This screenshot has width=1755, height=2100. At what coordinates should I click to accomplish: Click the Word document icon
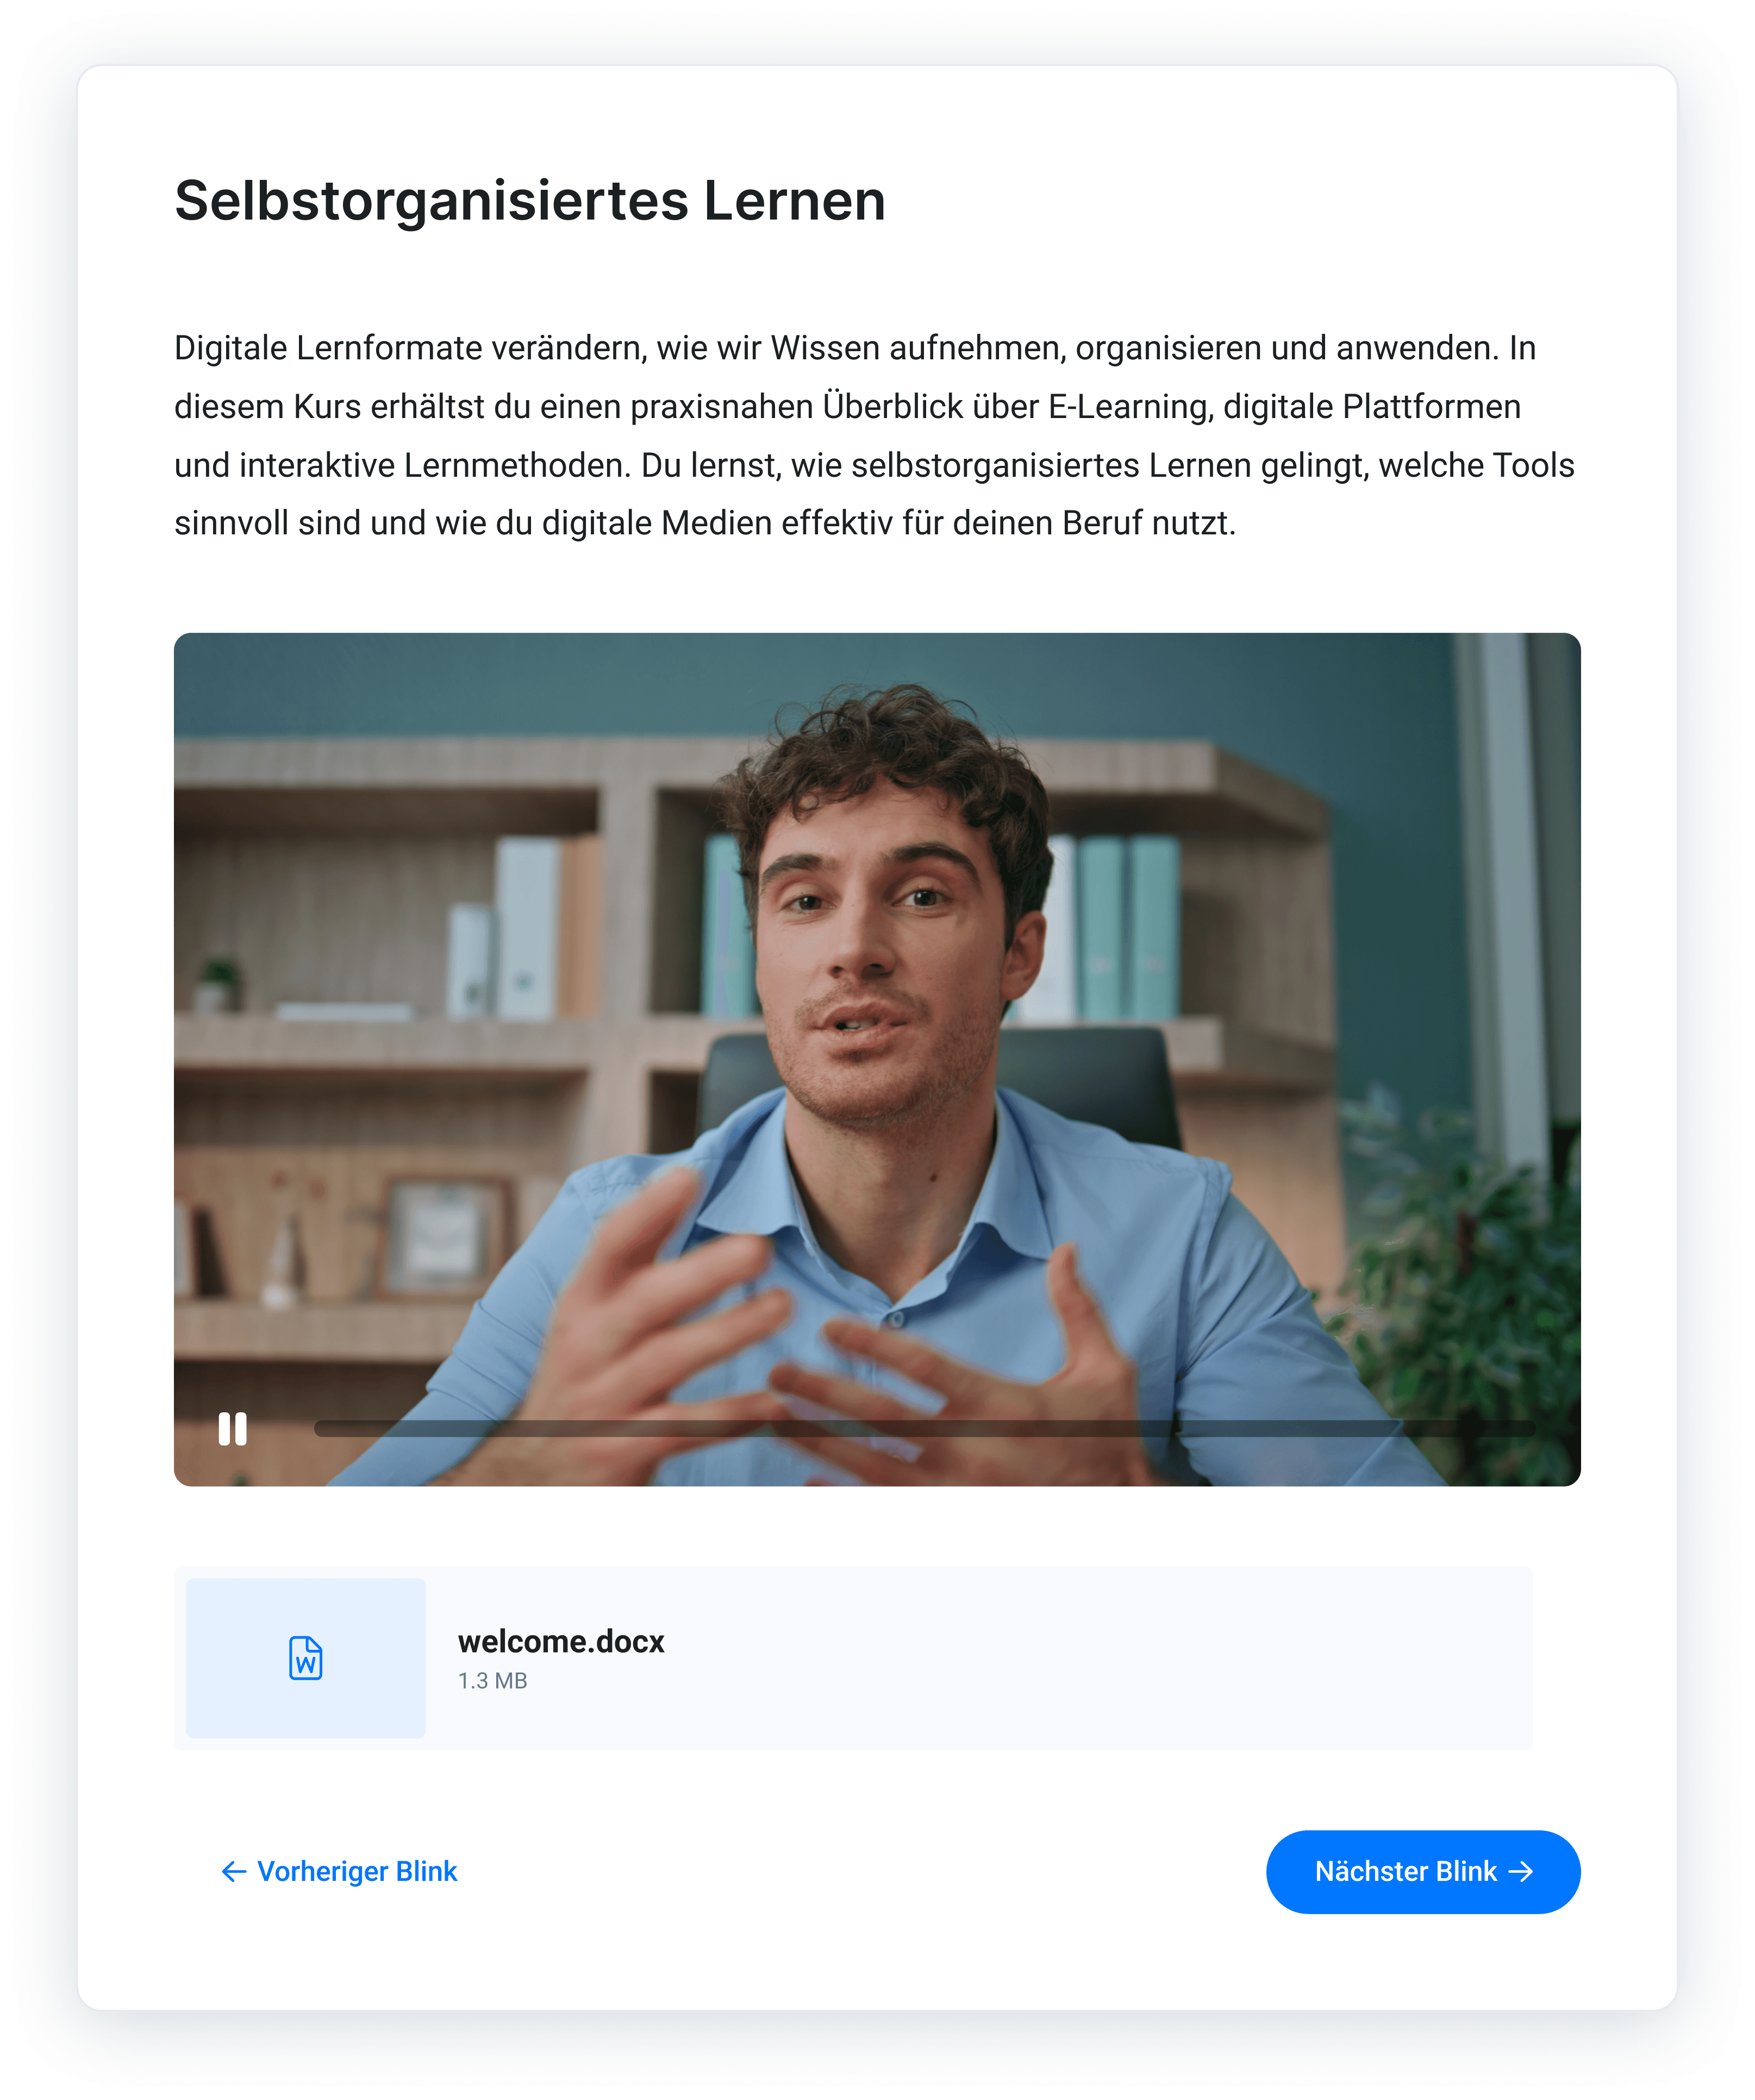coord(305,1658)
